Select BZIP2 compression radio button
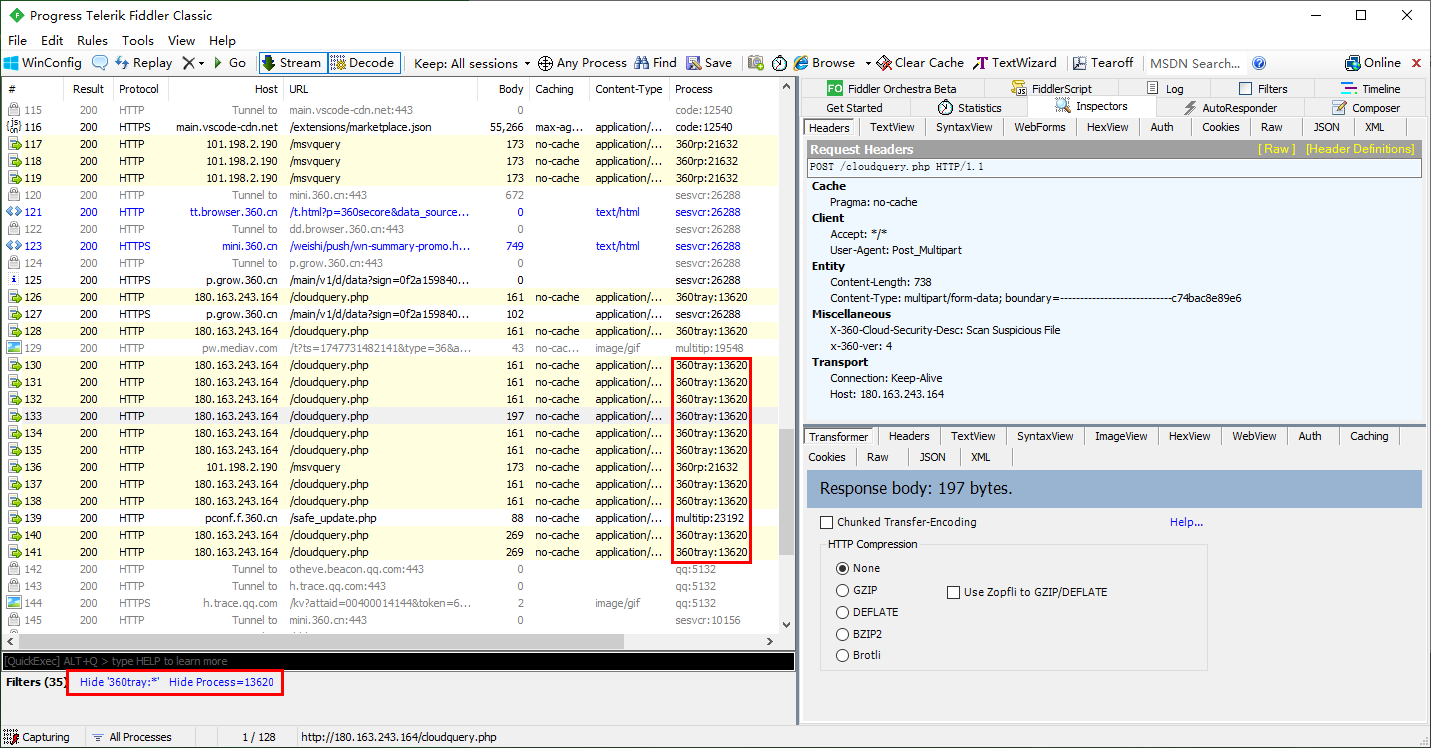The height and width of the screenshot is (748, 1431). pyautogui.click(x=843, y=634)
